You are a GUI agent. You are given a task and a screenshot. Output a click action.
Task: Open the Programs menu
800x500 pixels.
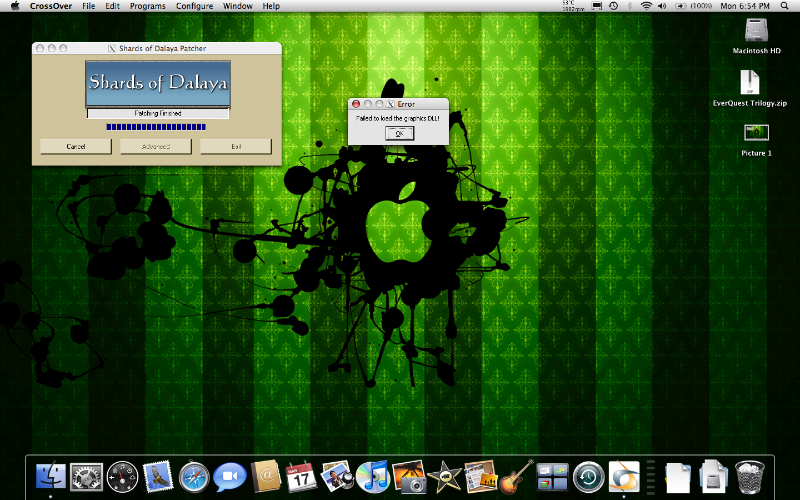pos(147,6)
